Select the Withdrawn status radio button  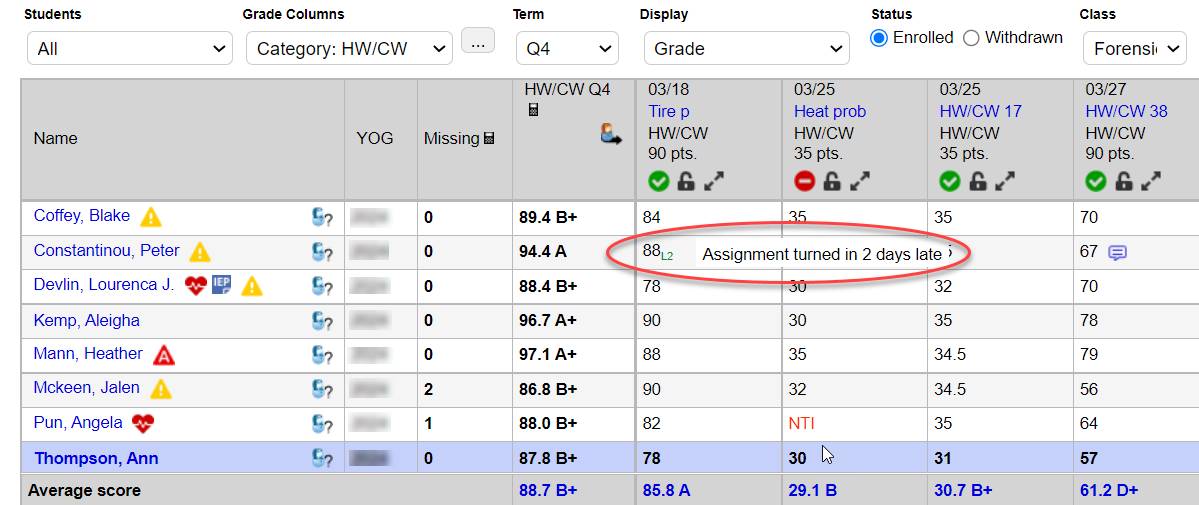click(x=971, y=38)
